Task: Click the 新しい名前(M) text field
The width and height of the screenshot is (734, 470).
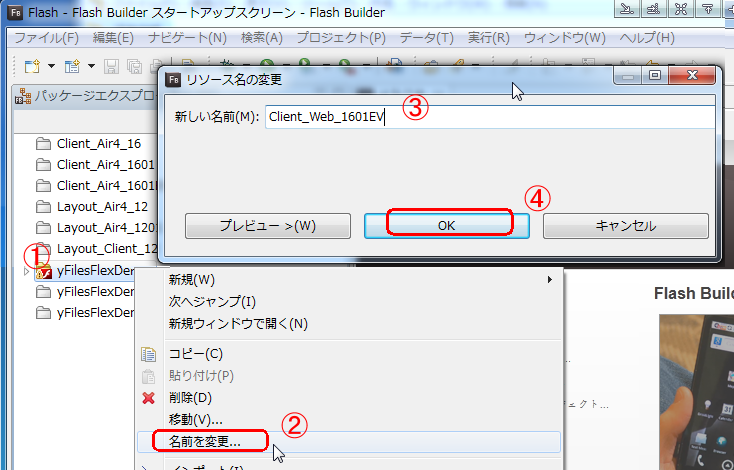Action: 490,117
